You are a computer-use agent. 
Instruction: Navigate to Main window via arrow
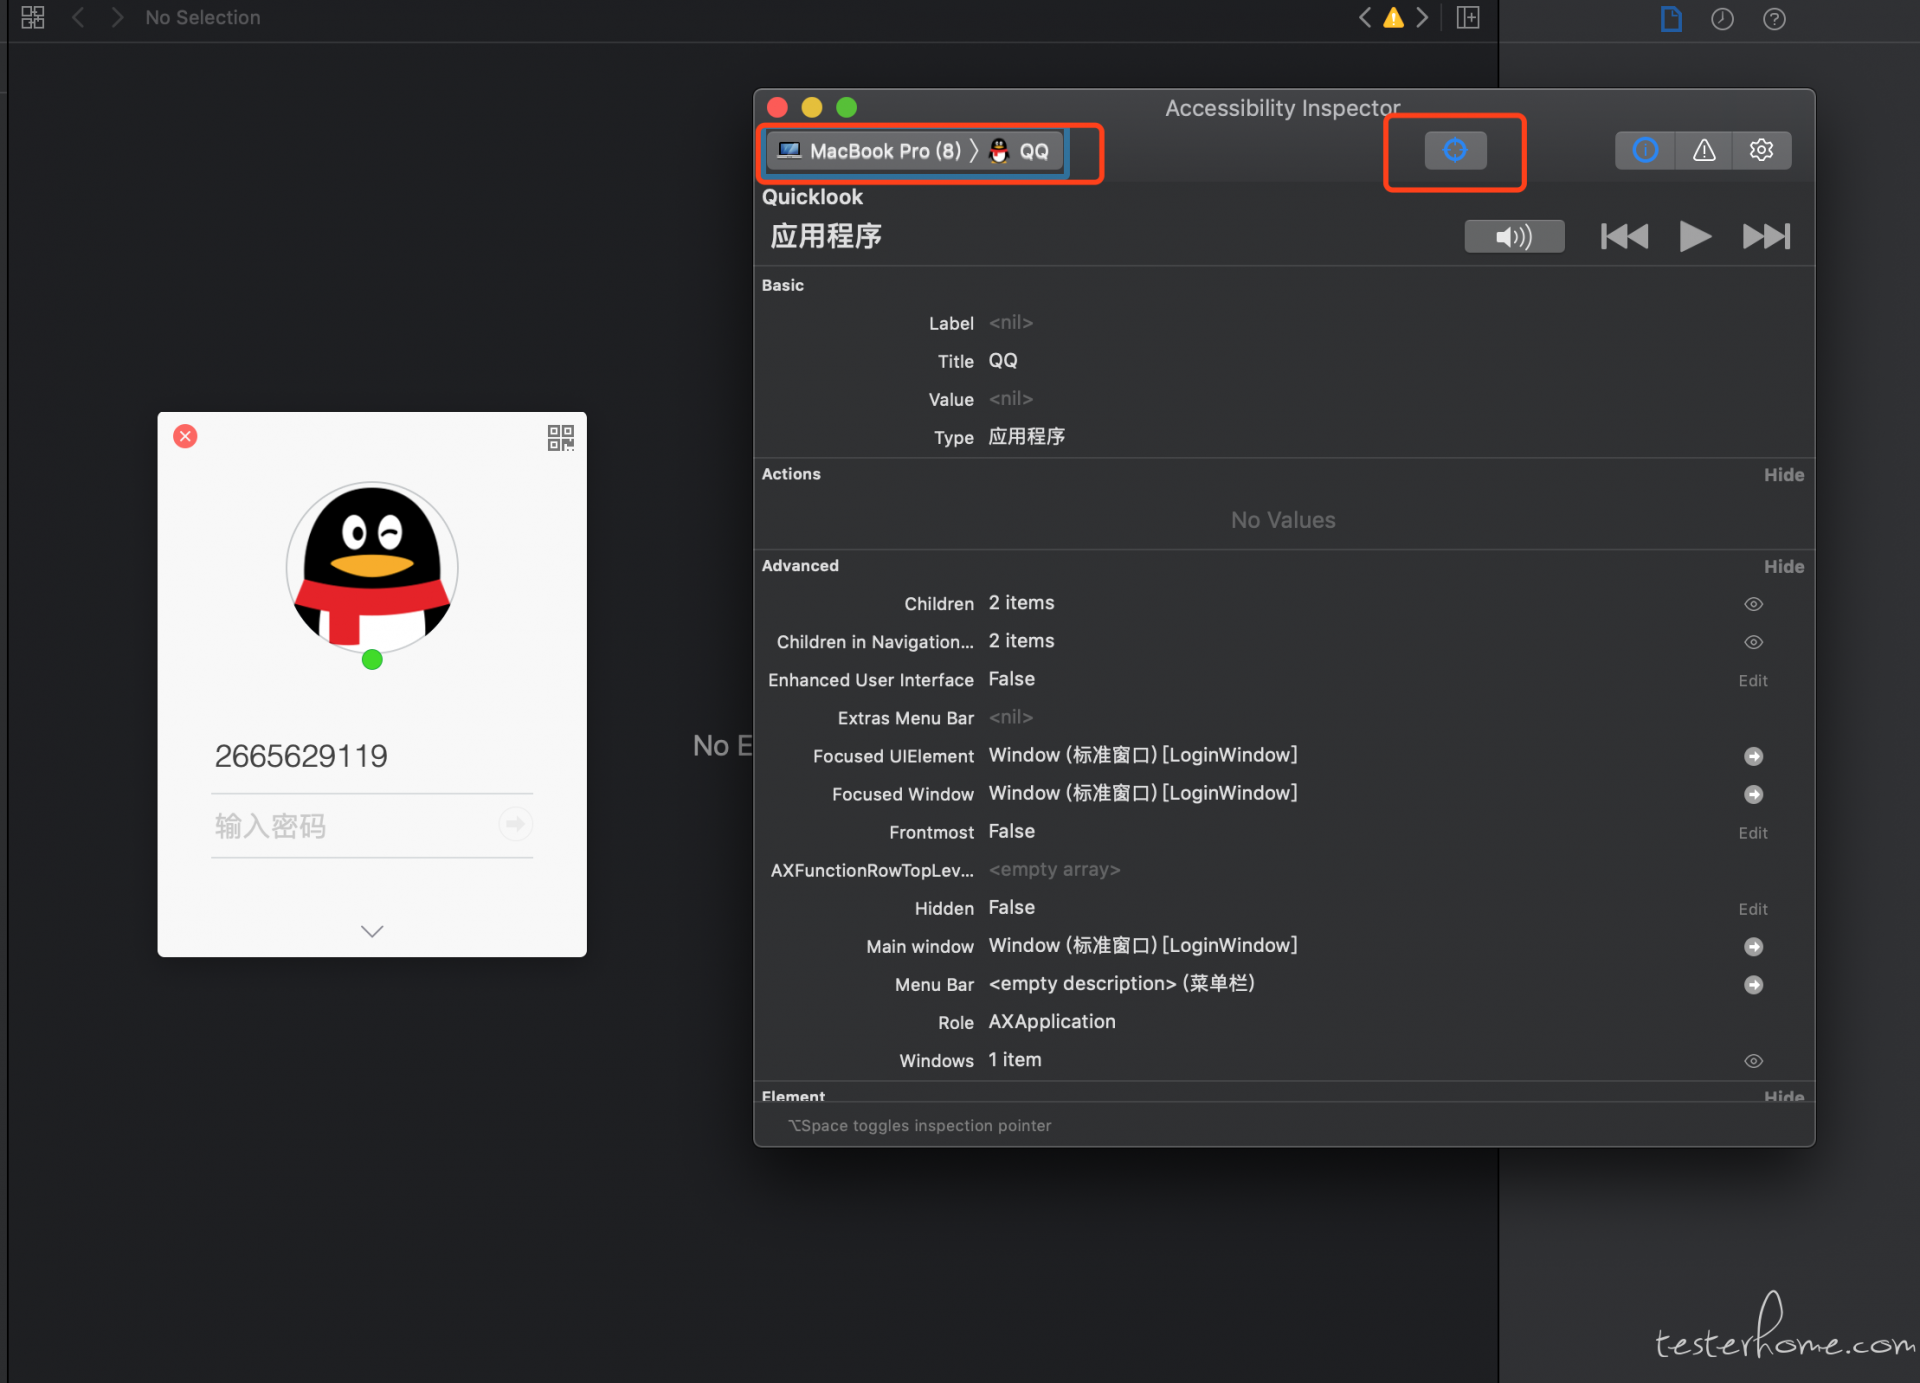pos(1753,947)
